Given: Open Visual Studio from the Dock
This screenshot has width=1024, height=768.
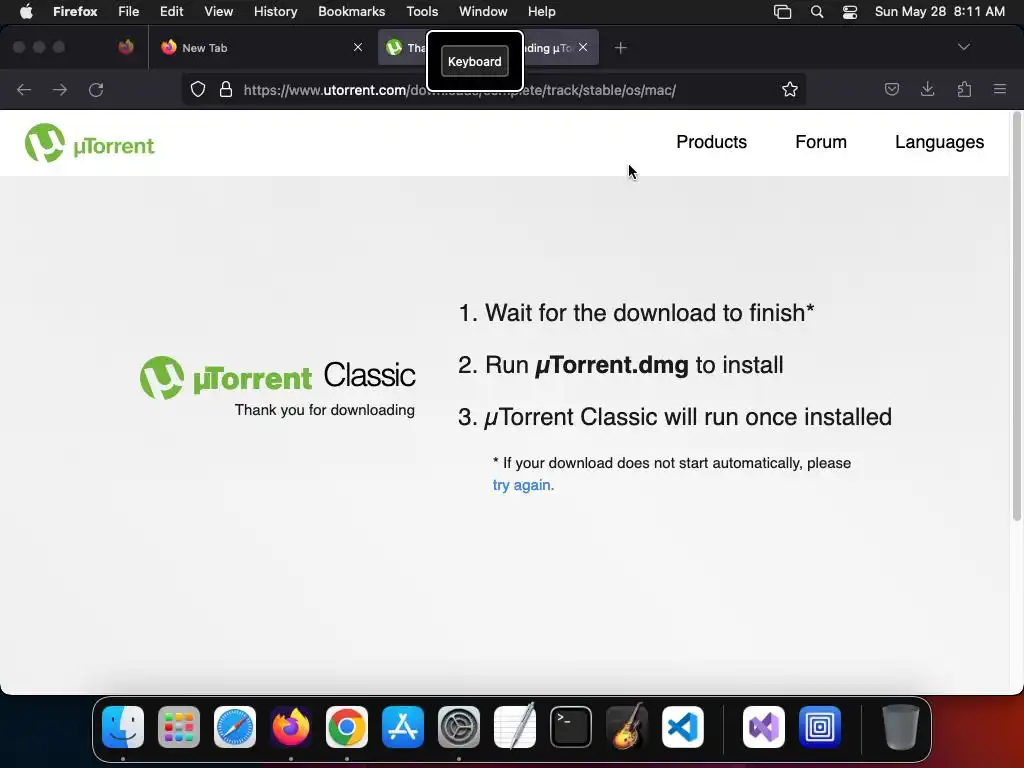Looking at the screenshot, I should click(x=764, y=727).
